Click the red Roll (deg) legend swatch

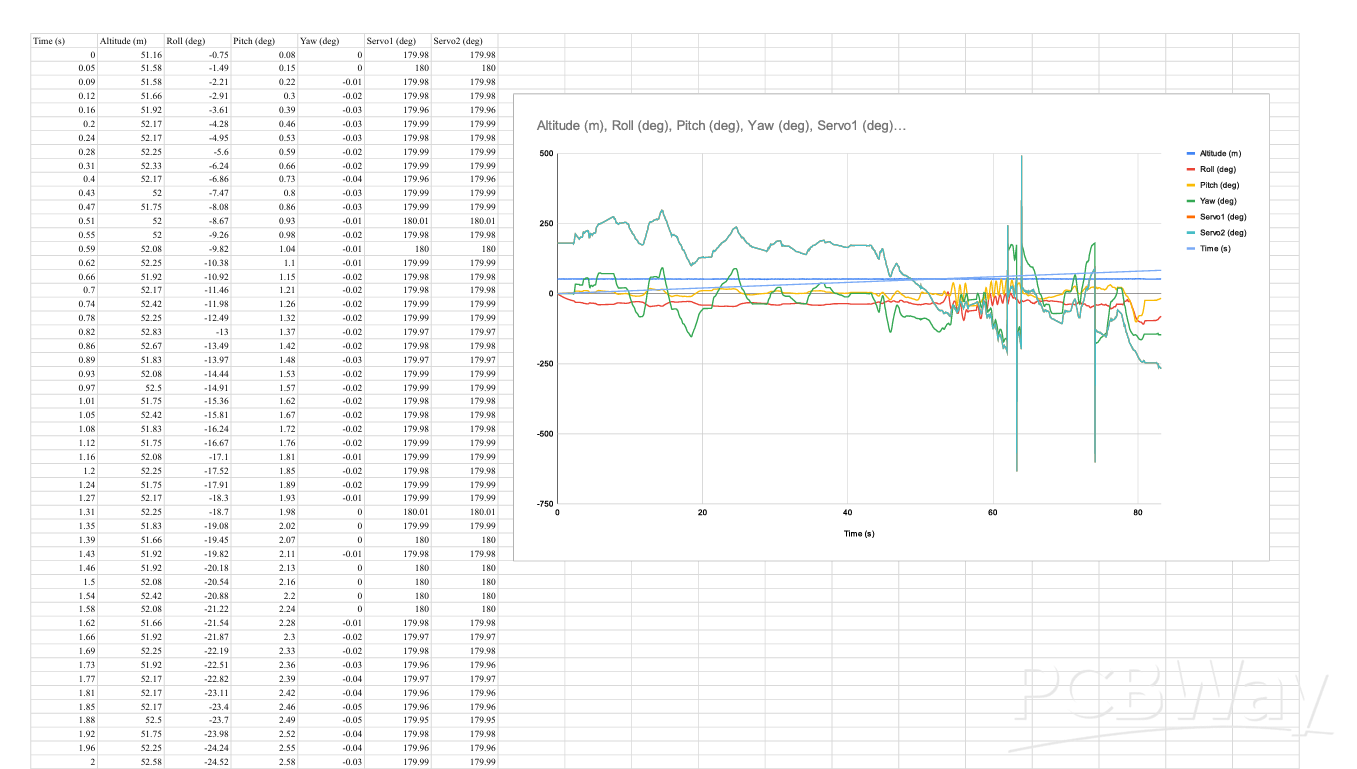[x=1190, y=169]
